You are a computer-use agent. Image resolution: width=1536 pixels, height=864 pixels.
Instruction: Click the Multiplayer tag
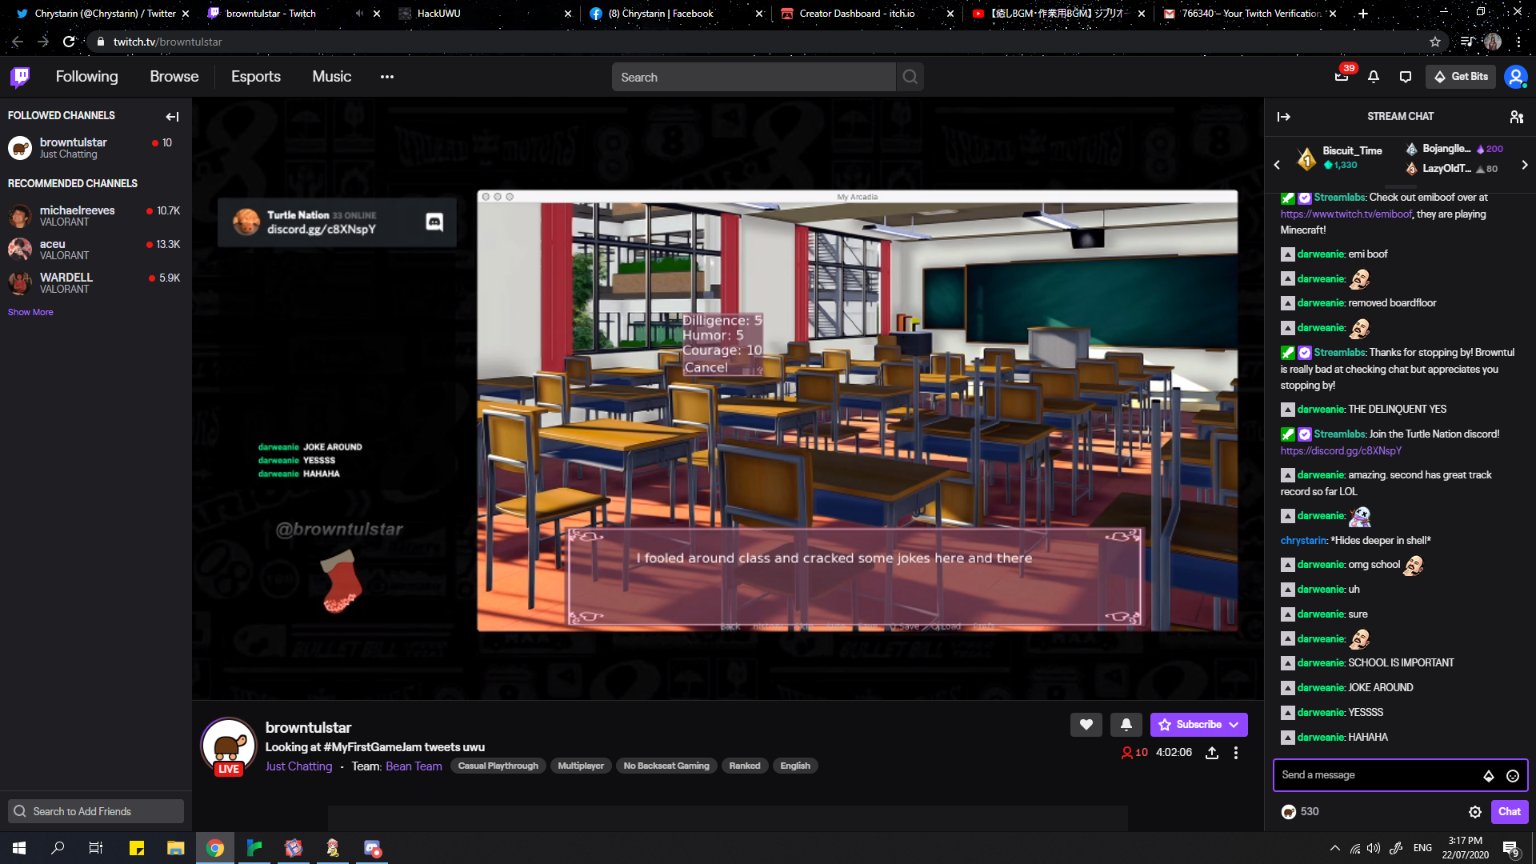(581, 766)
